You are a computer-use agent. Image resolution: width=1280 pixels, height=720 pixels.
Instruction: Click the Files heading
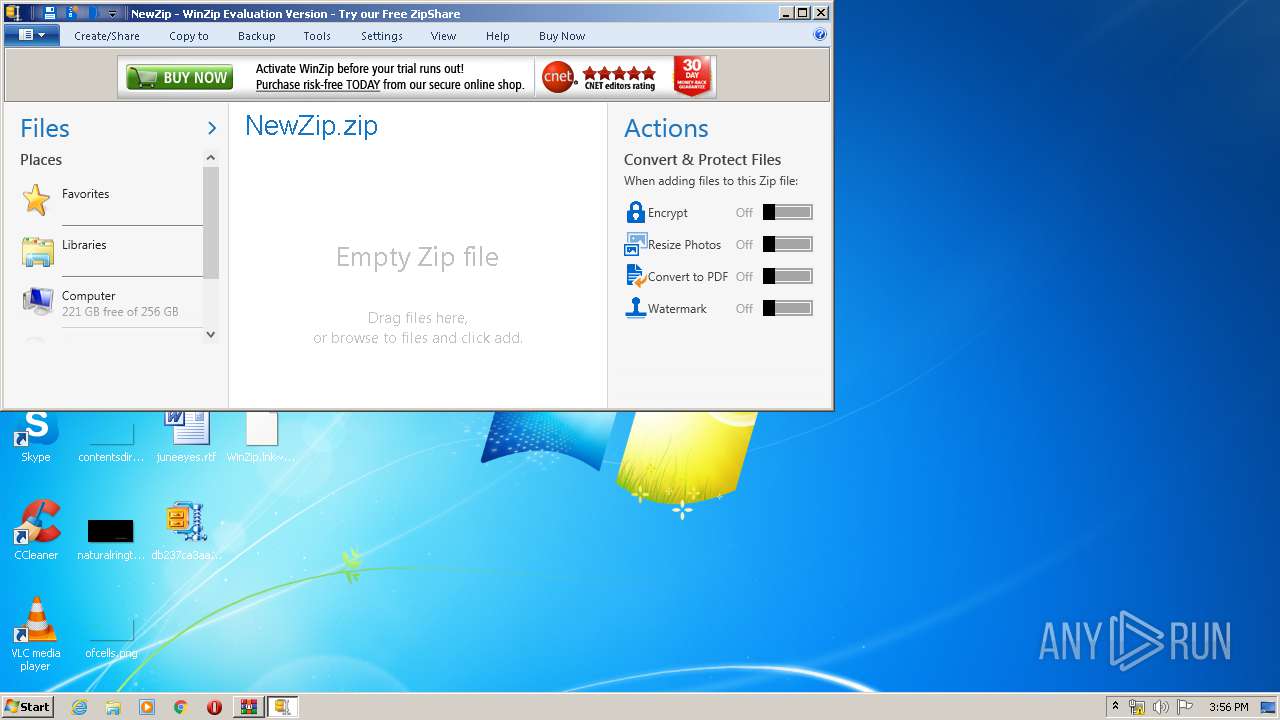point(45,128)
